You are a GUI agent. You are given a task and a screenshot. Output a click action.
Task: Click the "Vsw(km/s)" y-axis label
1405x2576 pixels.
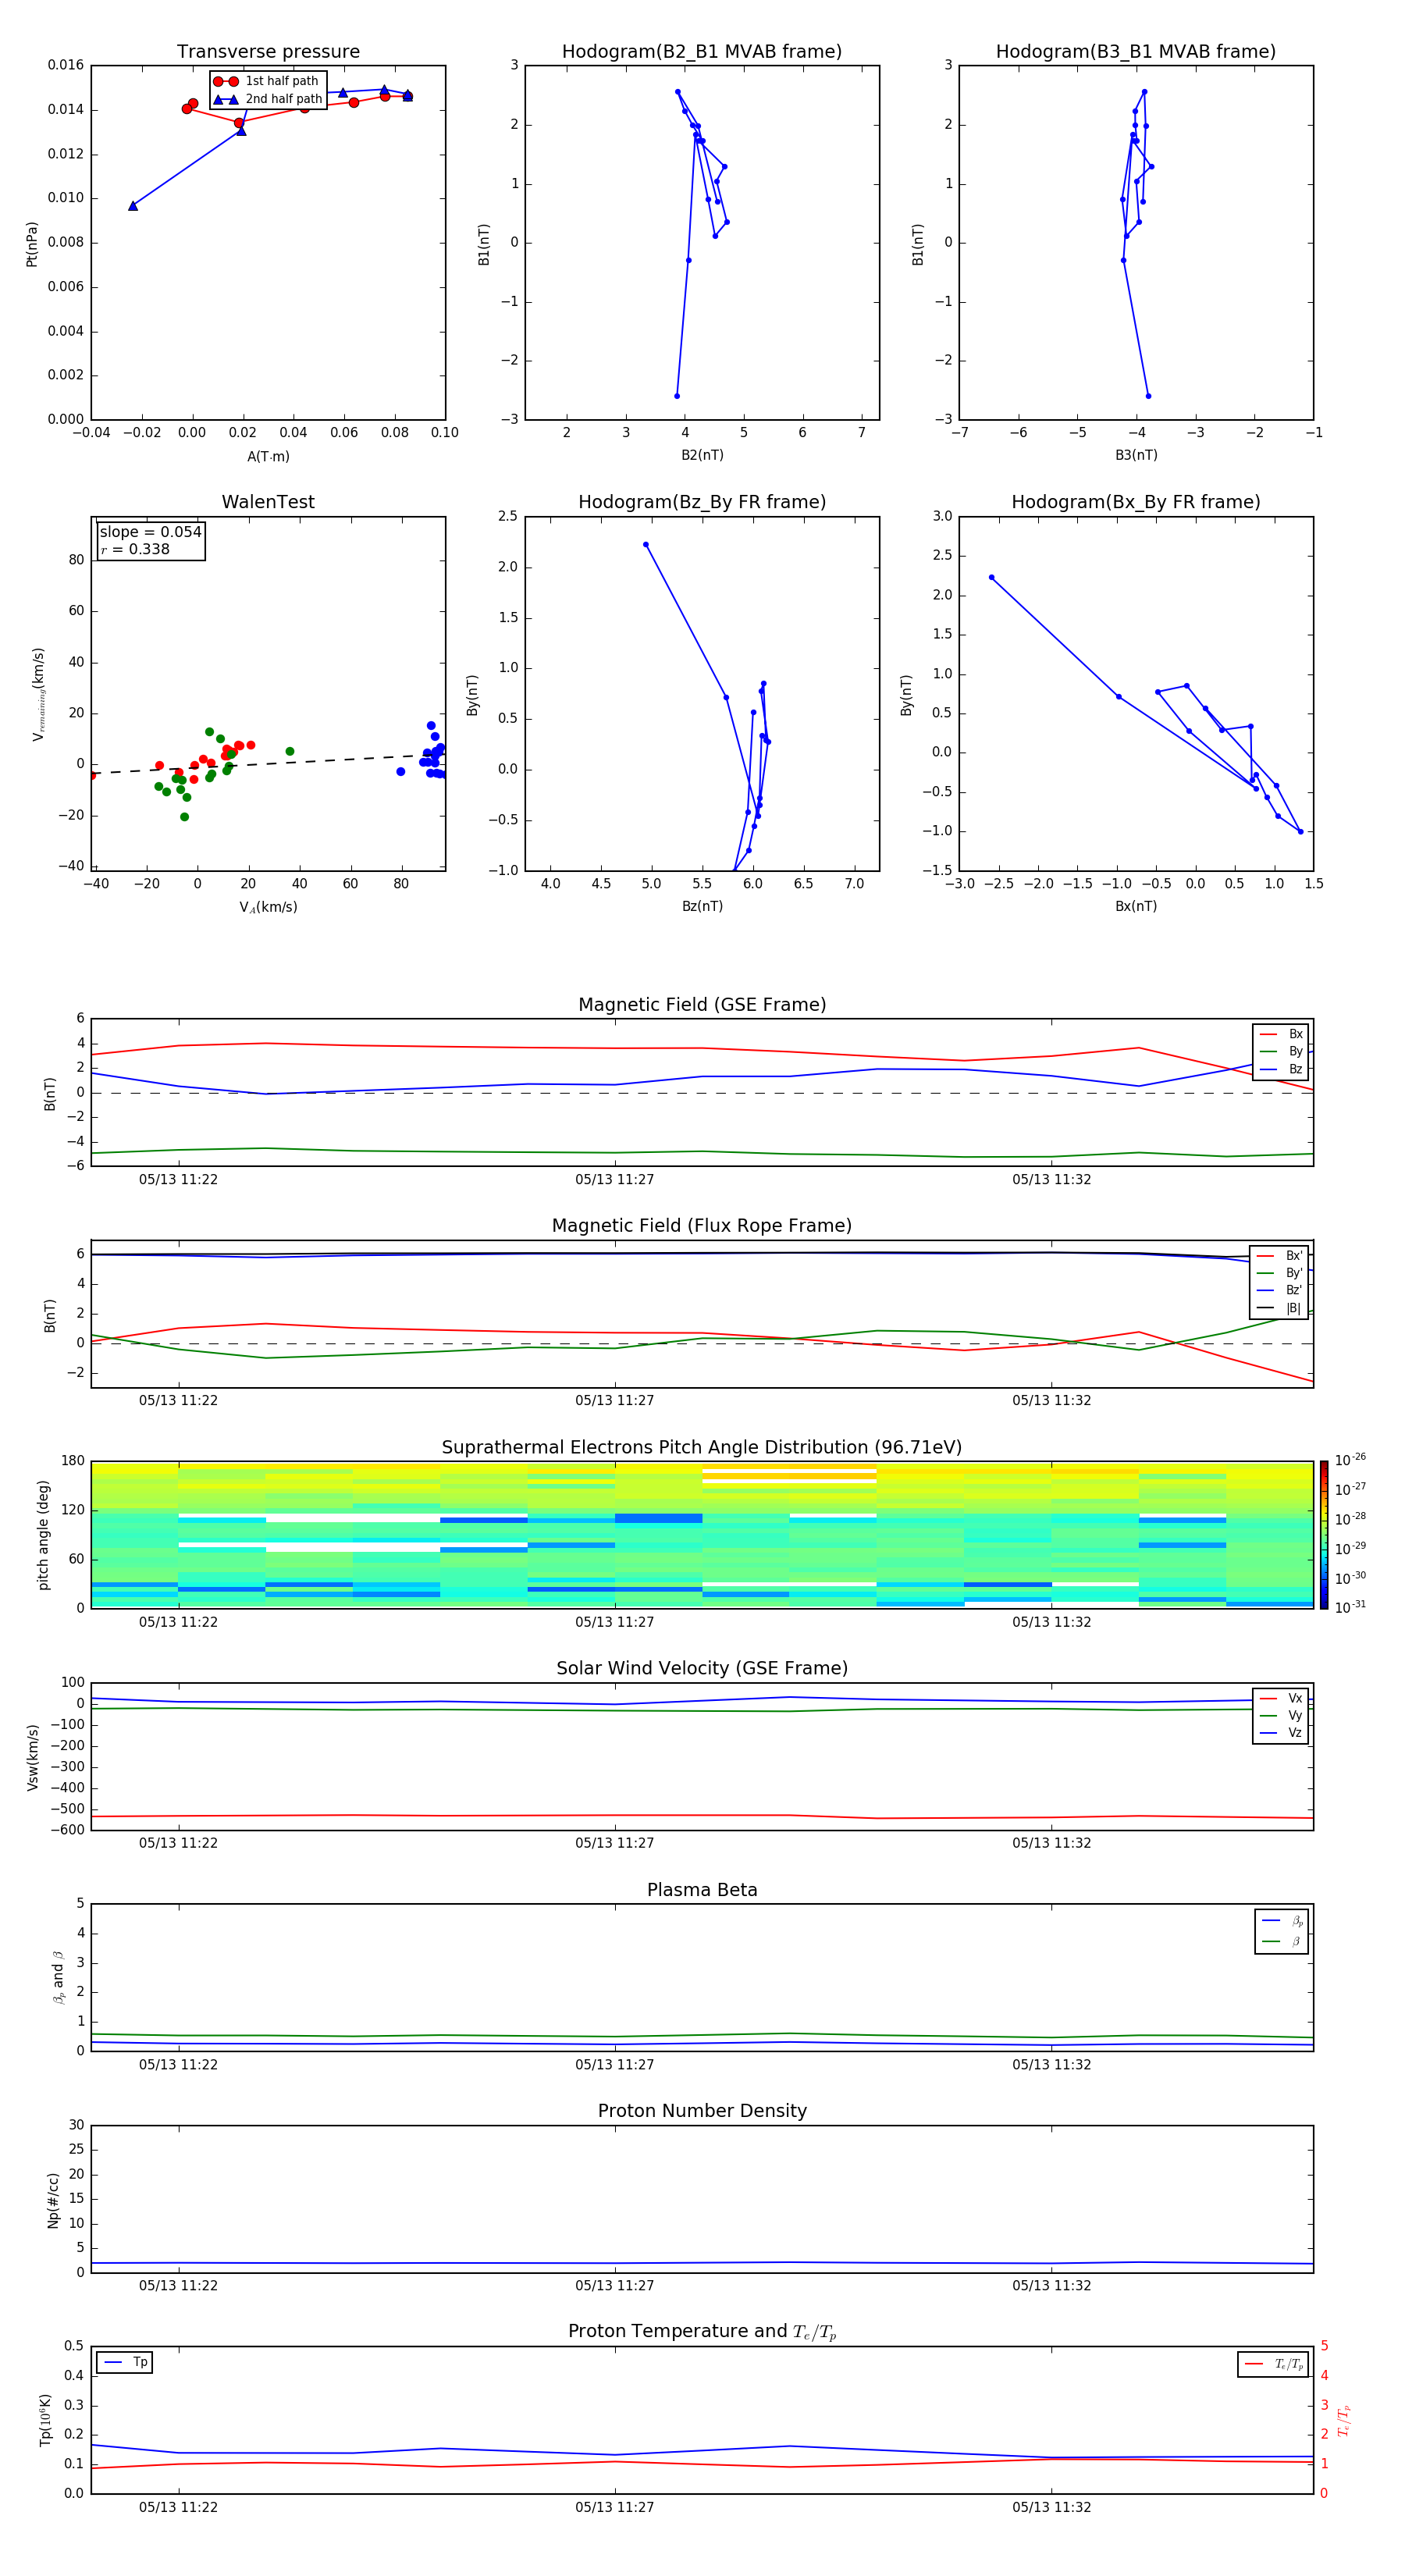[32, 1757]
